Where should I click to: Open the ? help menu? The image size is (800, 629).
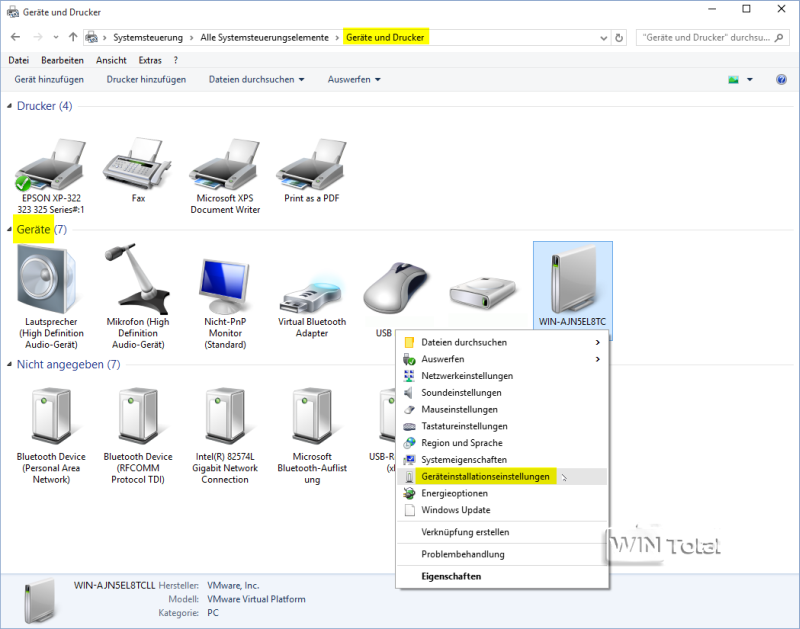[x=176, y=60]
